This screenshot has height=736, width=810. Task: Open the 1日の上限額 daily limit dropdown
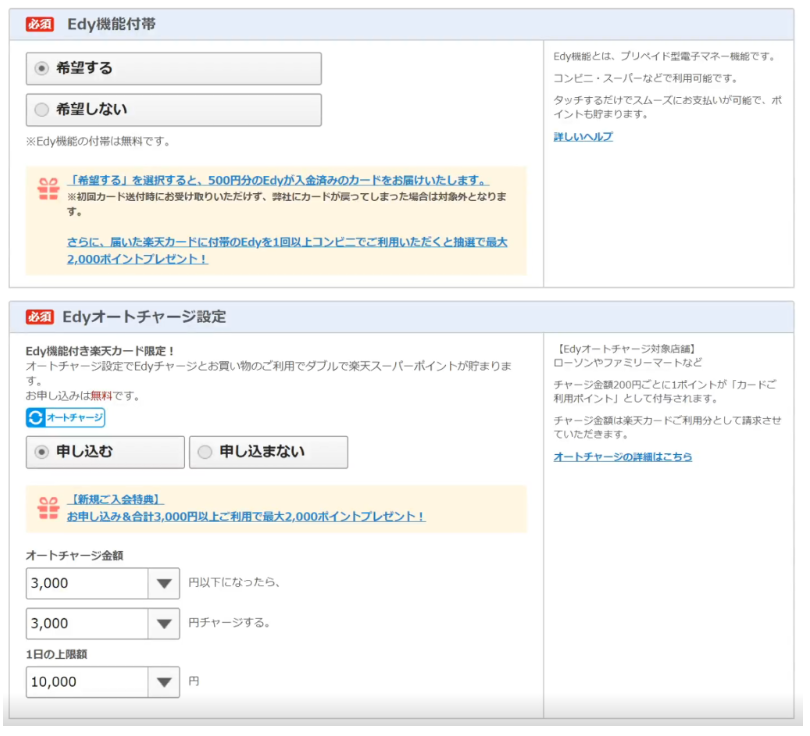pos(103,682)
